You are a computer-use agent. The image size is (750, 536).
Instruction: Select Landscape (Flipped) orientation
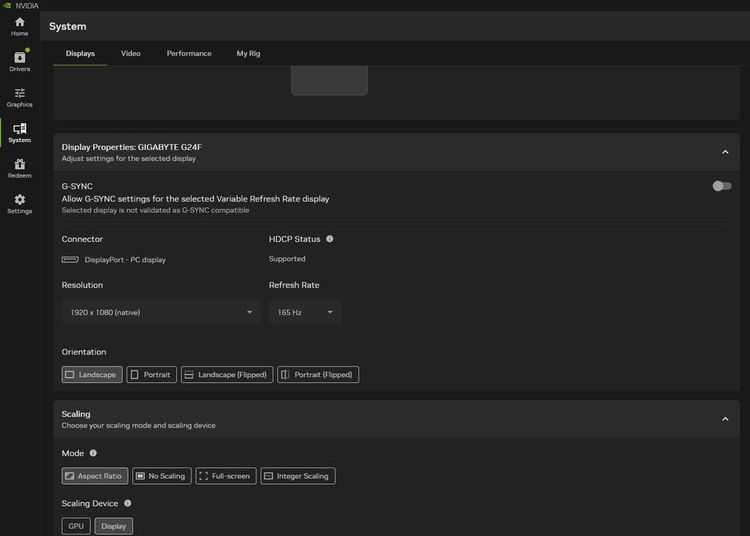click(227, 375)
